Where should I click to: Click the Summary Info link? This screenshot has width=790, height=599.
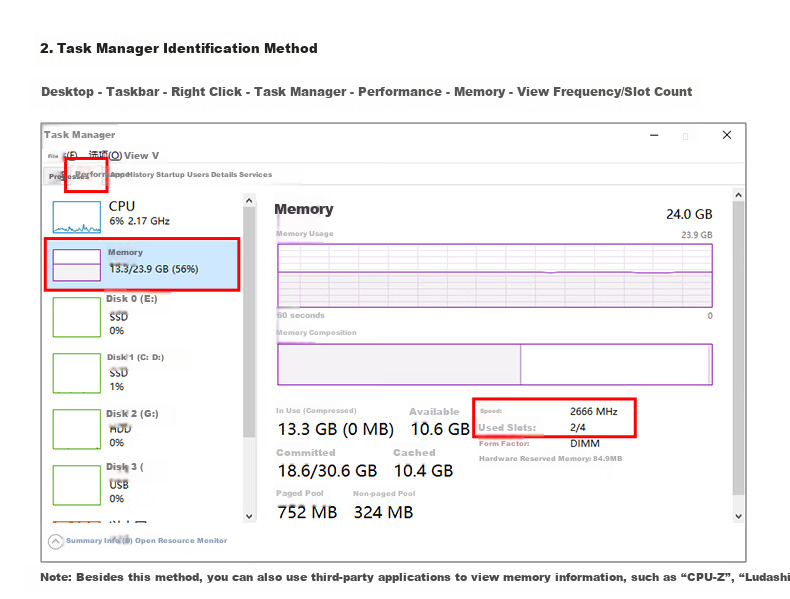click(x=99, y=541)
